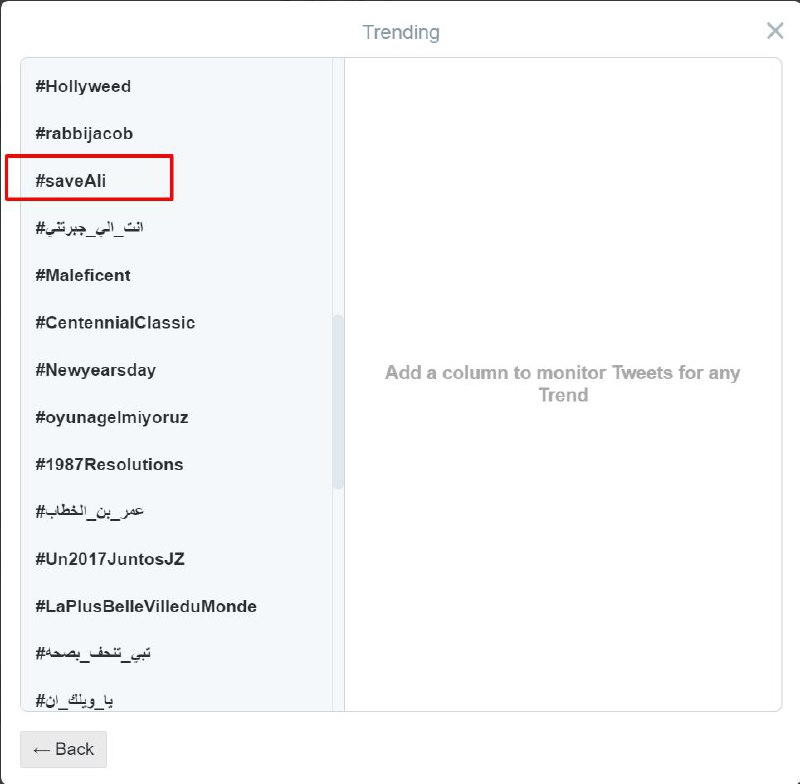Open the #LaPlusBelleVilleduMonde trend
800x784 pixels.
click(x=146, y=606)
